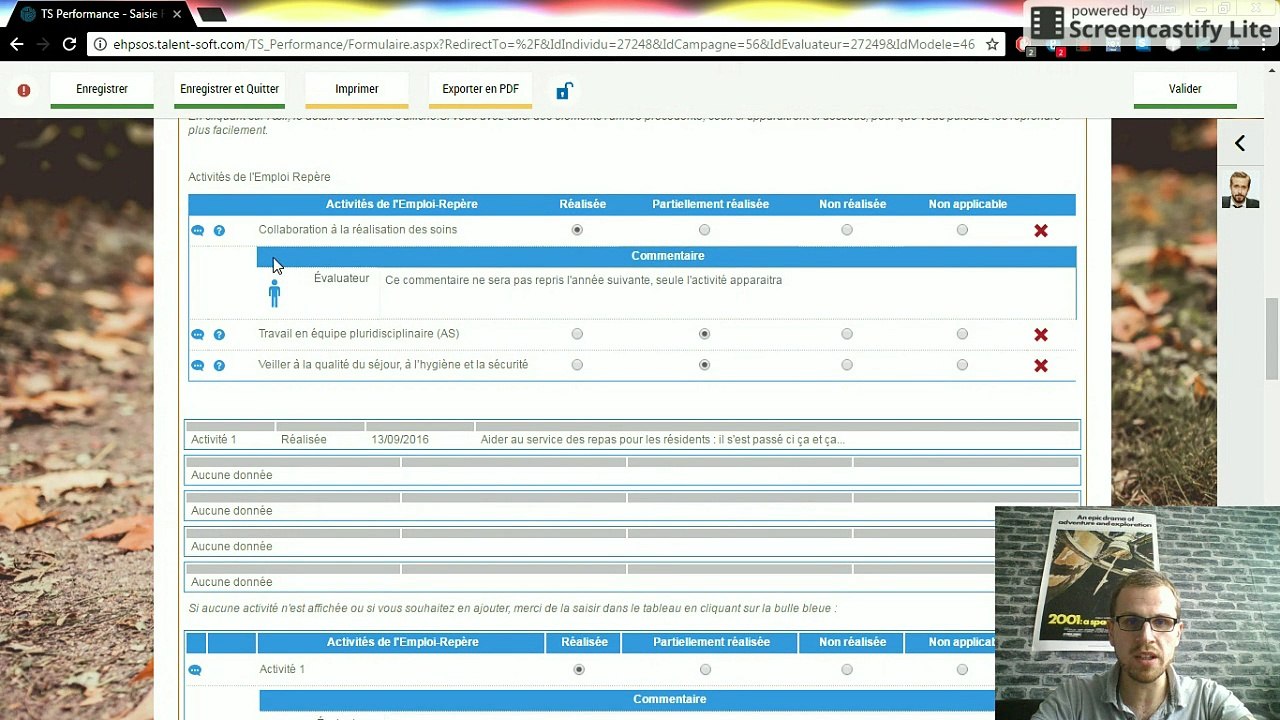Click the lower Commentaire header under Activité 1
Viewport: 1280px width, 720px height.
669,700
